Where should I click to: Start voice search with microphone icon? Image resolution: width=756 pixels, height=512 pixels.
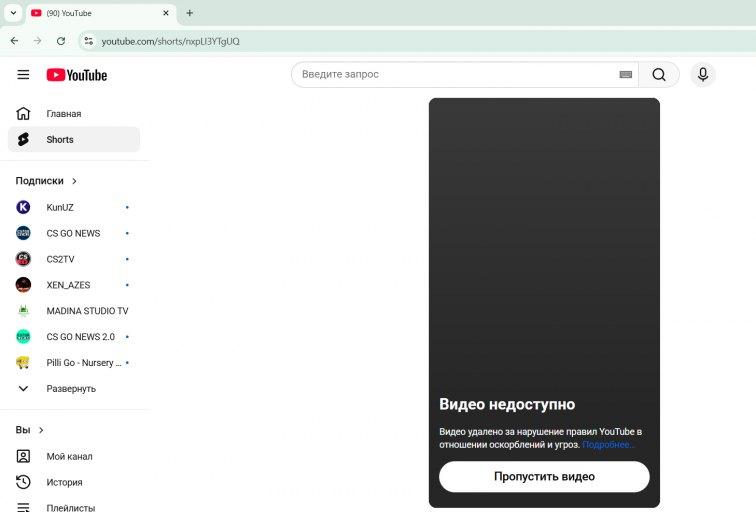(x=702, y=75)
